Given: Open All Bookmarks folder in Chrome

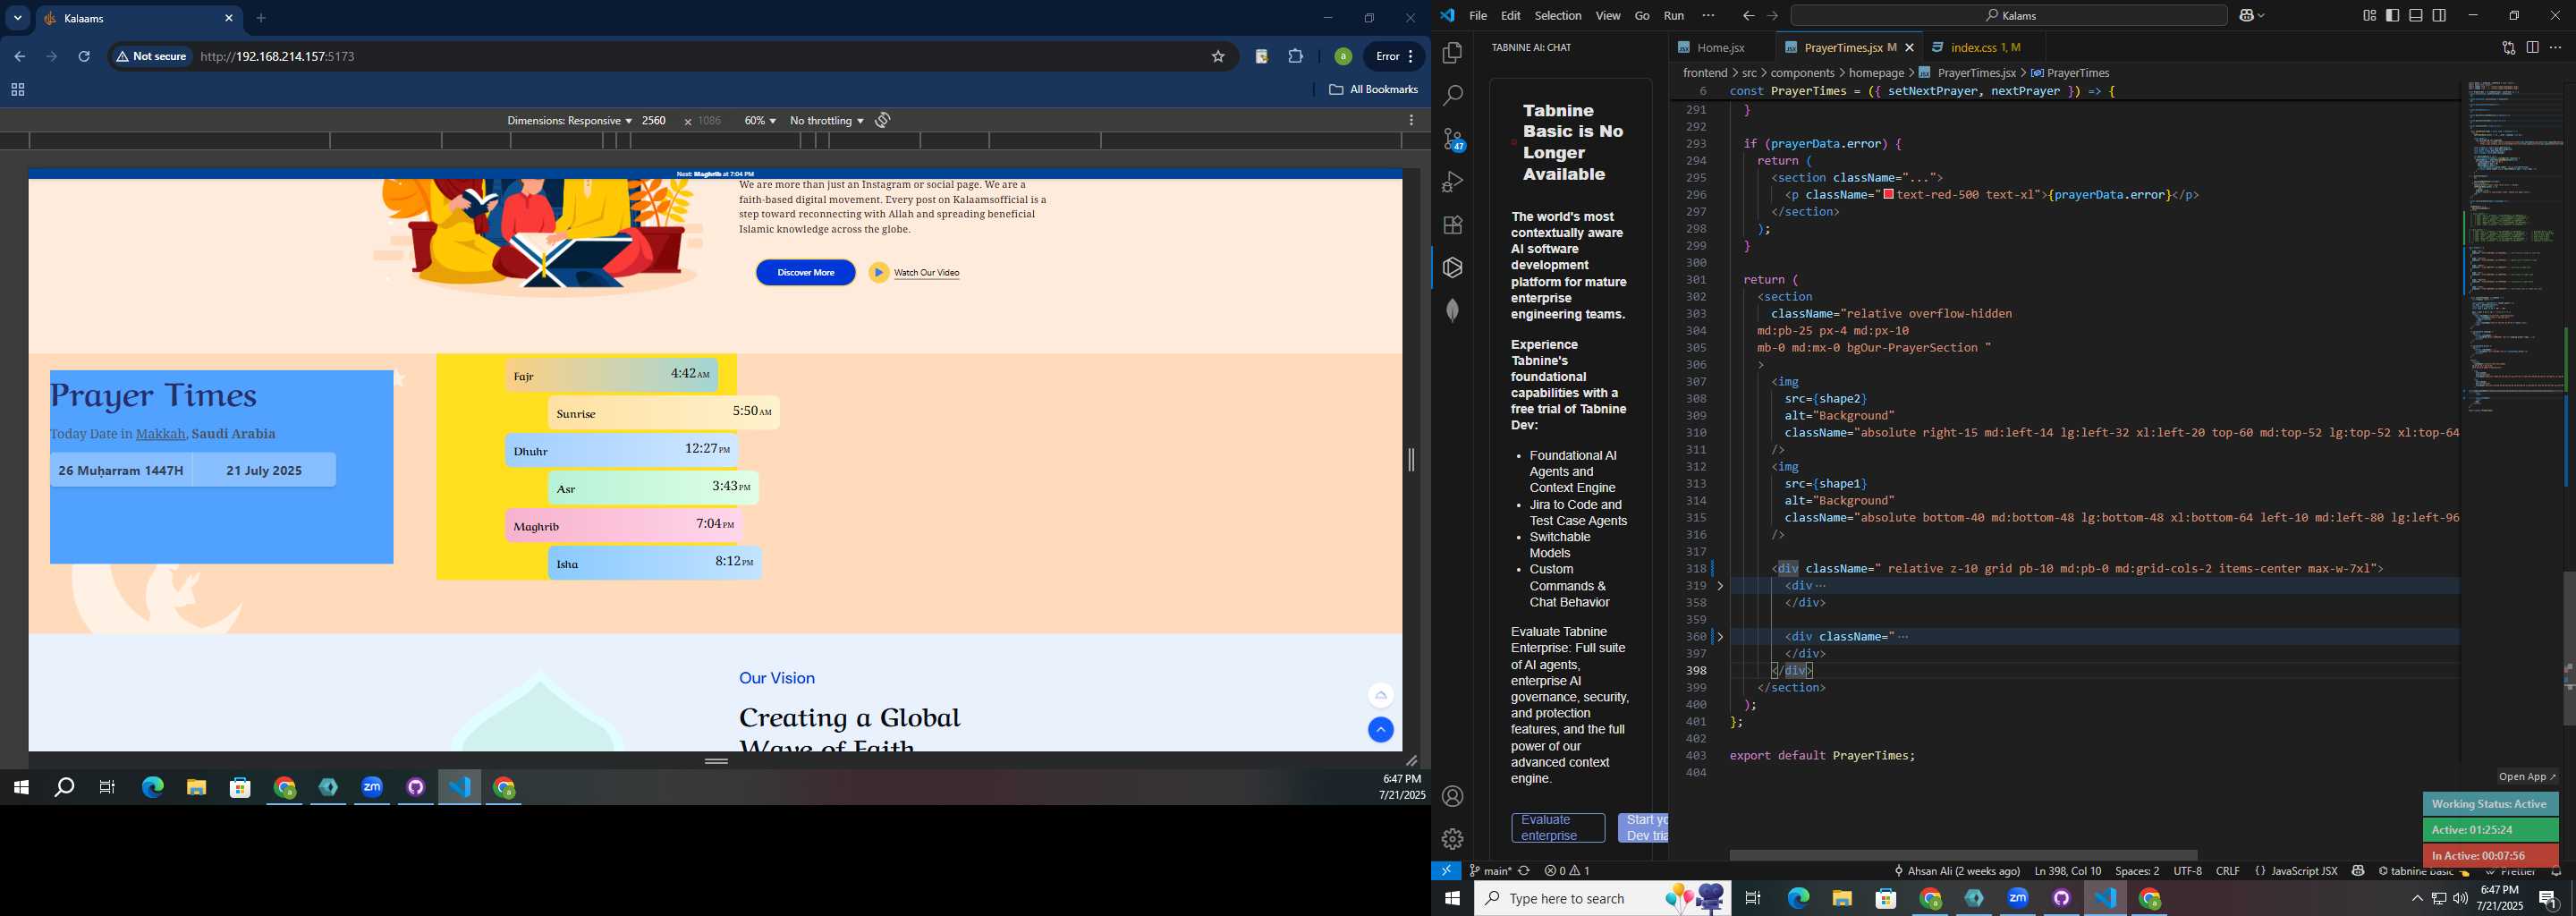Looking at the screenshot, I should click(x=1373, y=90).
